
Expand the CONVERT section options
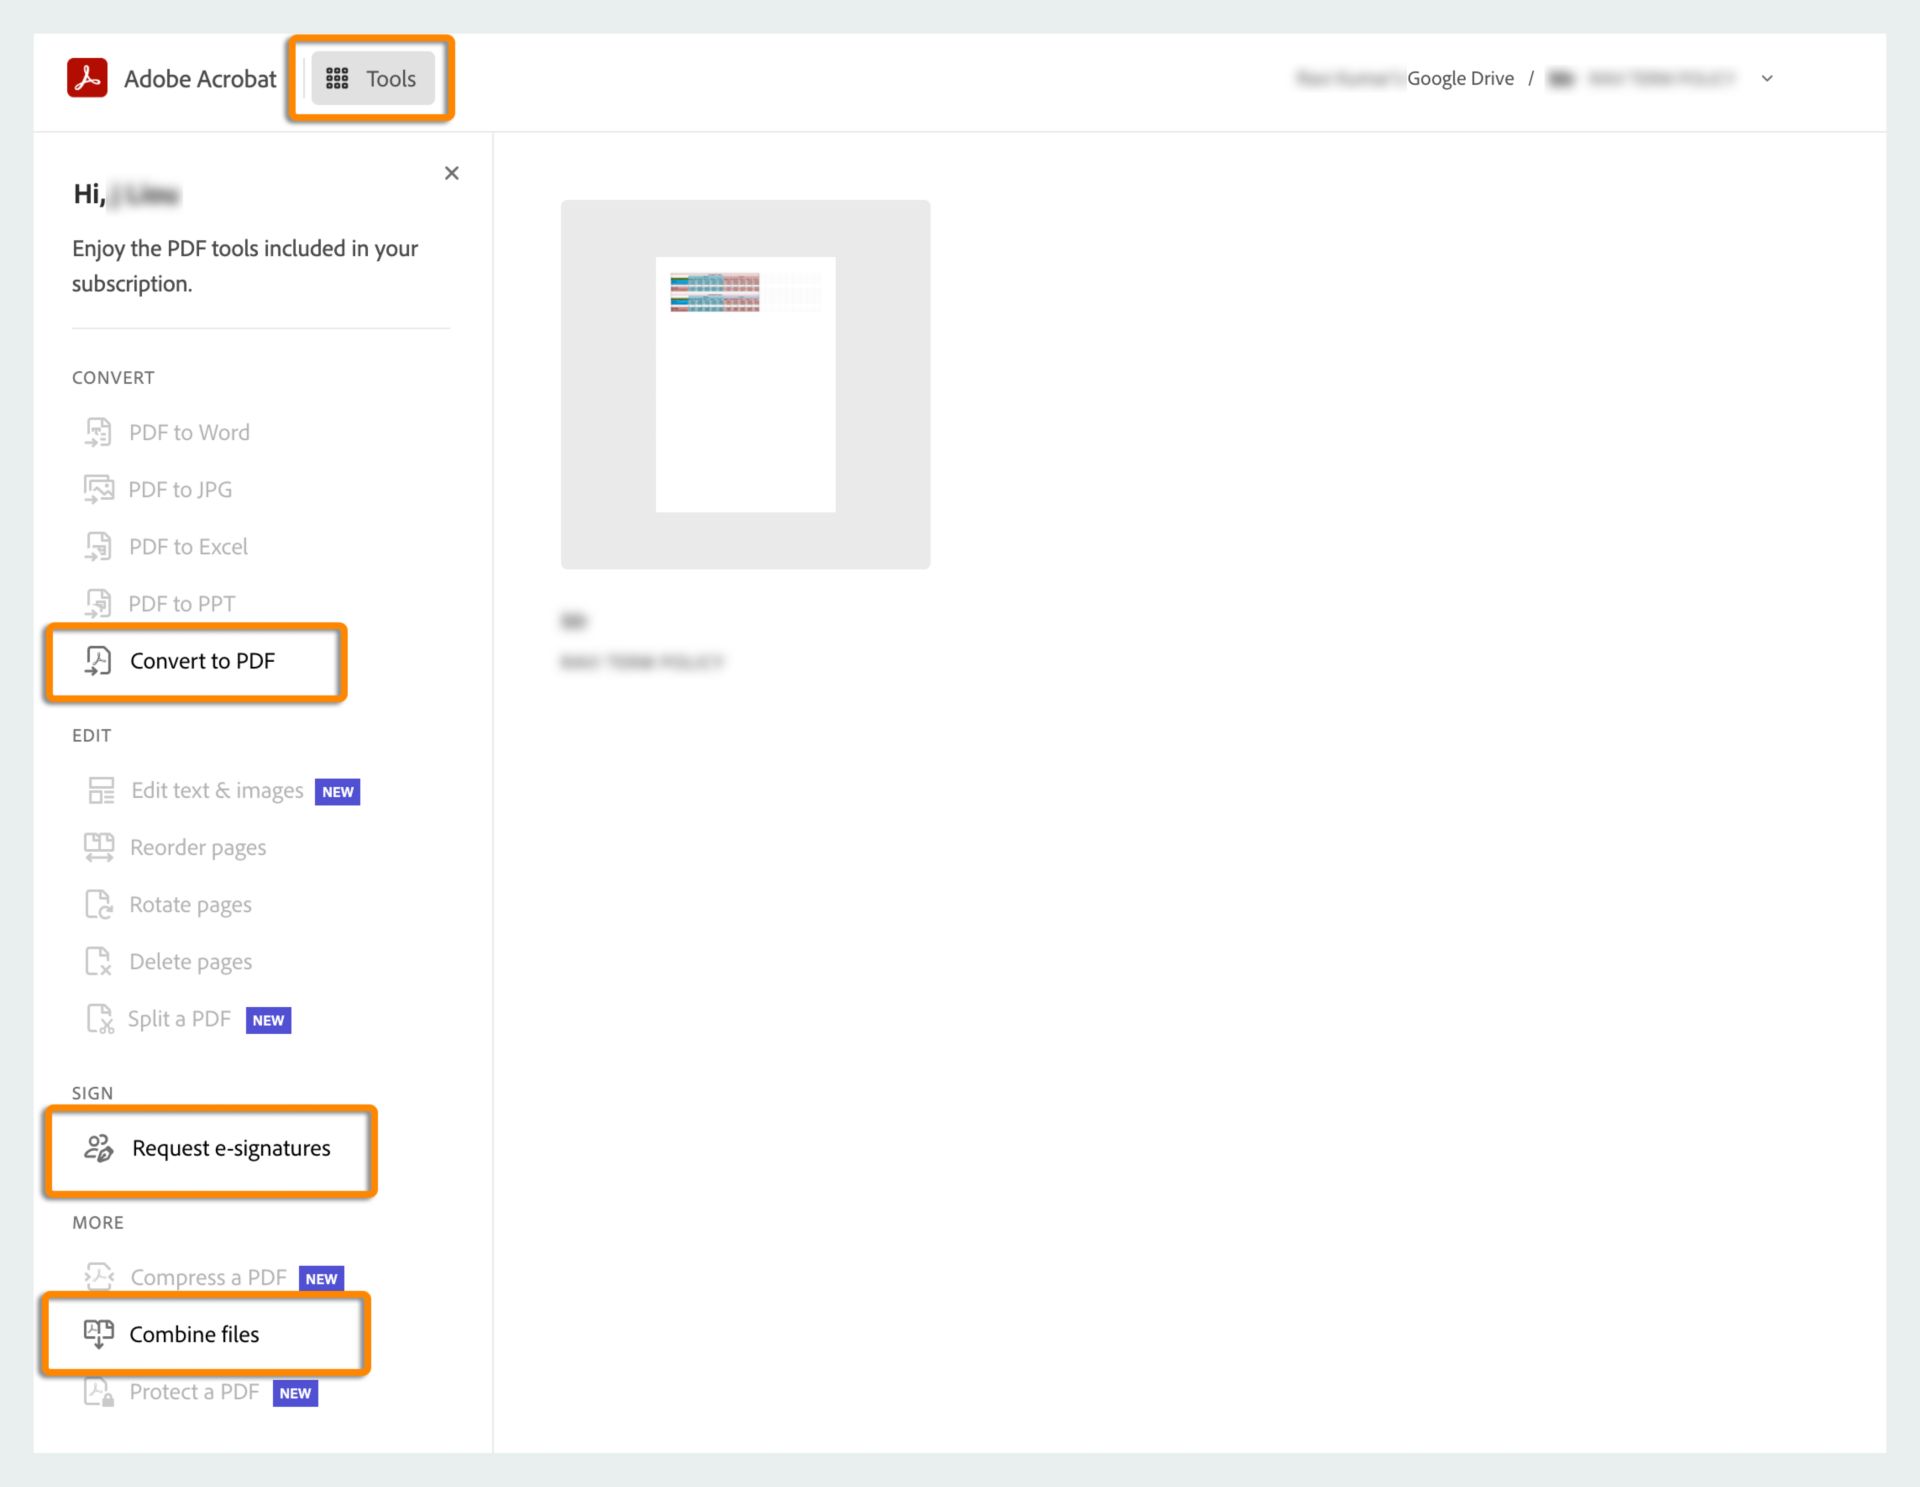tap(117, 376)
